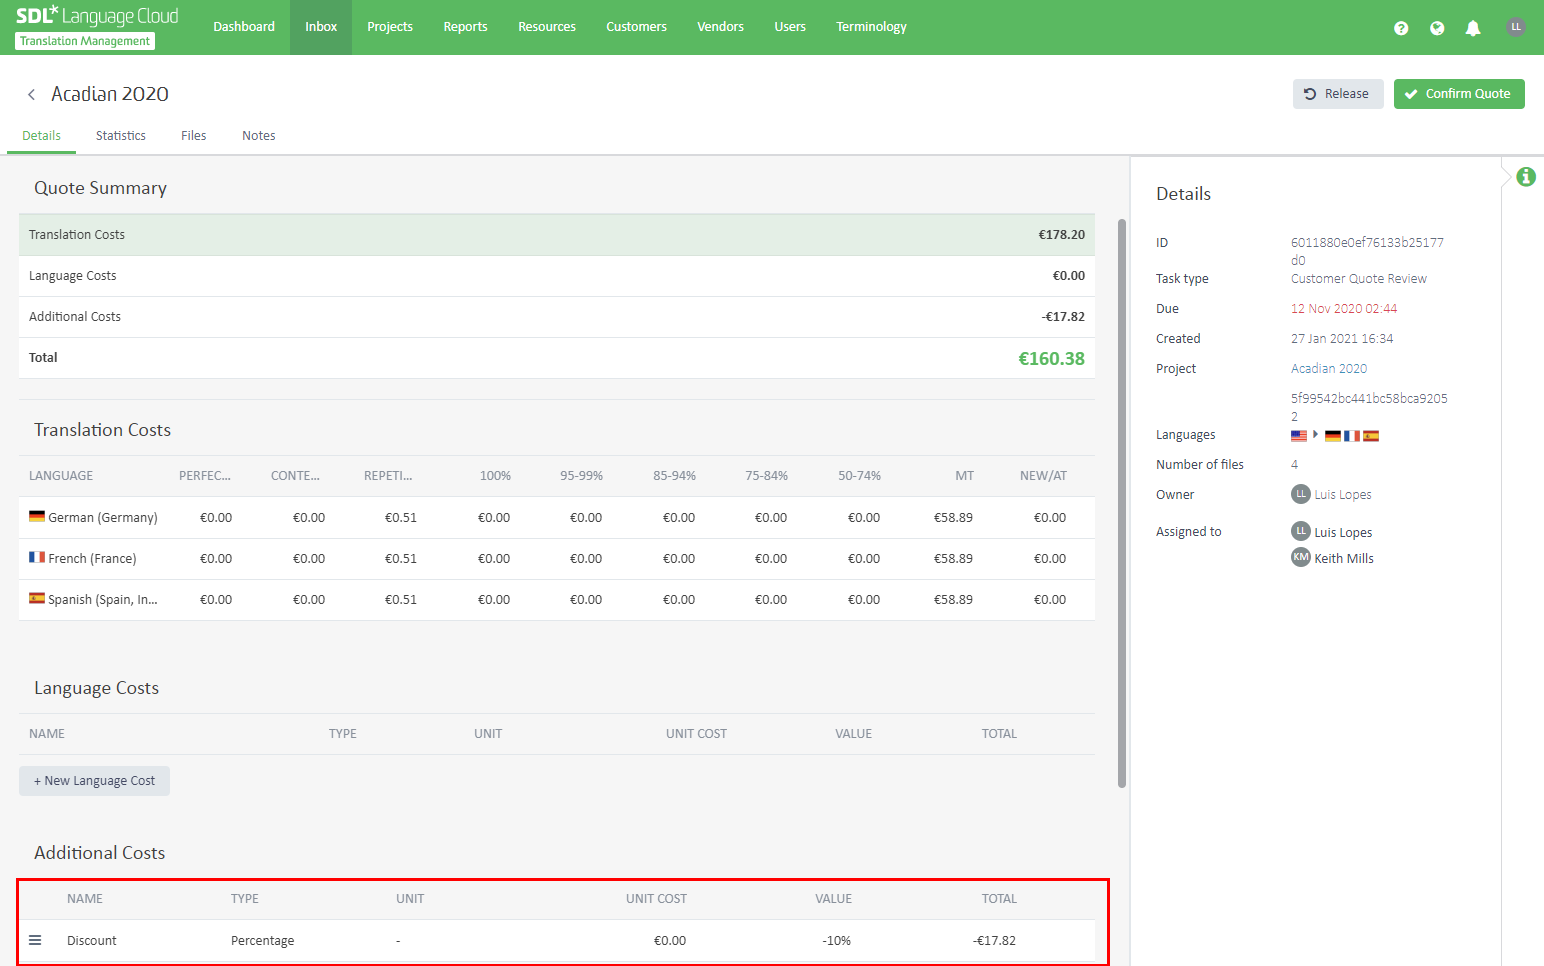Click German MT cost €58.89

click(x=953, y=518)
